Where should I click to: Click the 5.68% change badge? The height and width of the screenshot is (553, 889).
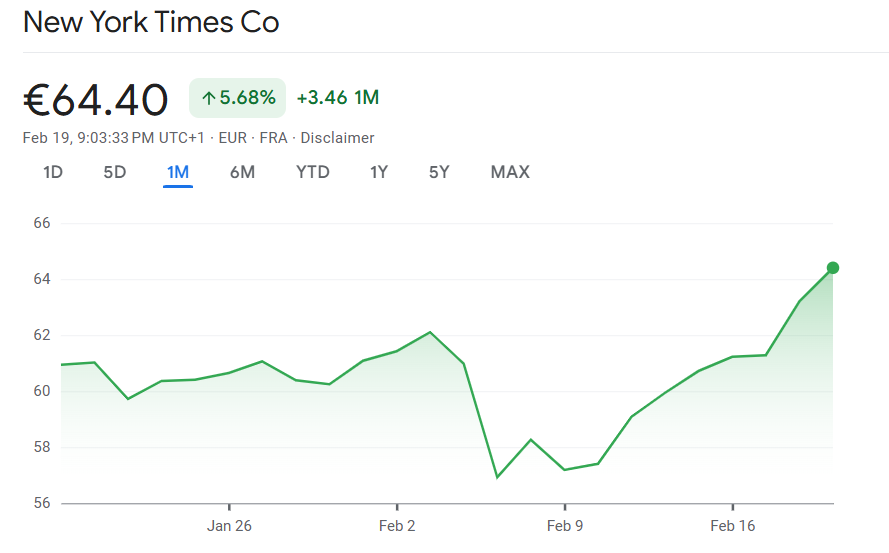click(238, 98)
